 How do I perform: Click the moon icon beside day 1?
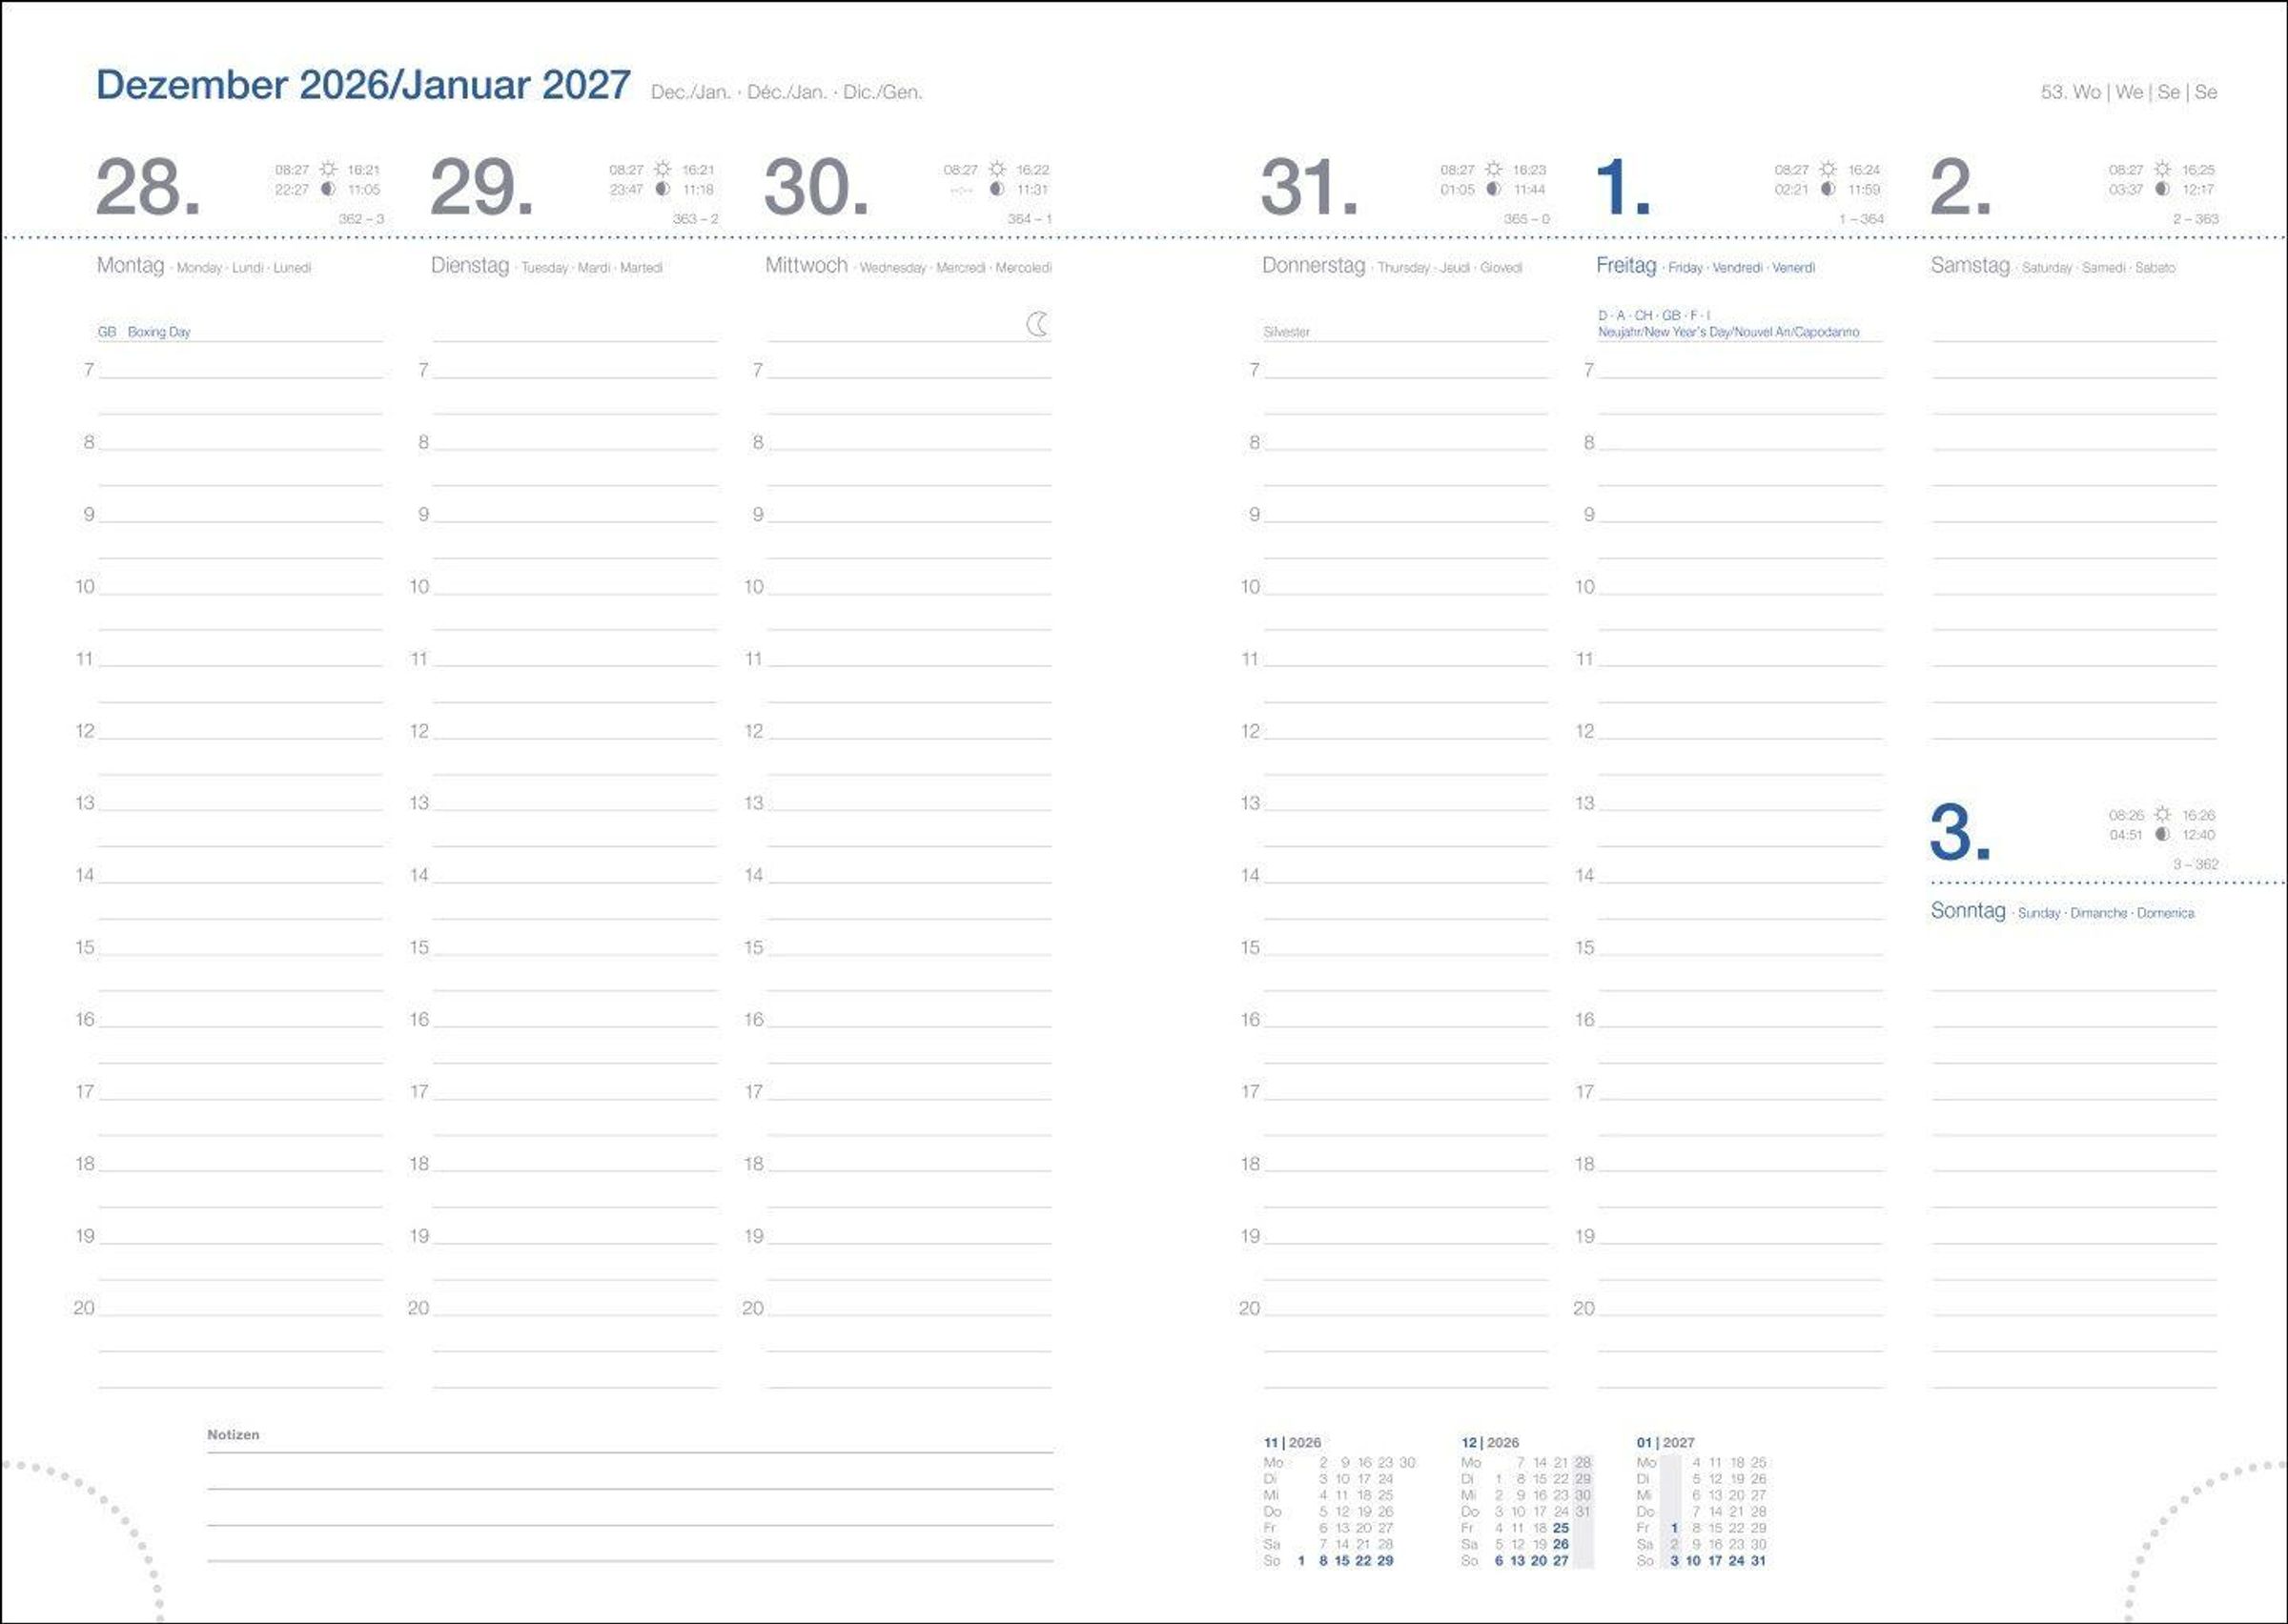1828,189
